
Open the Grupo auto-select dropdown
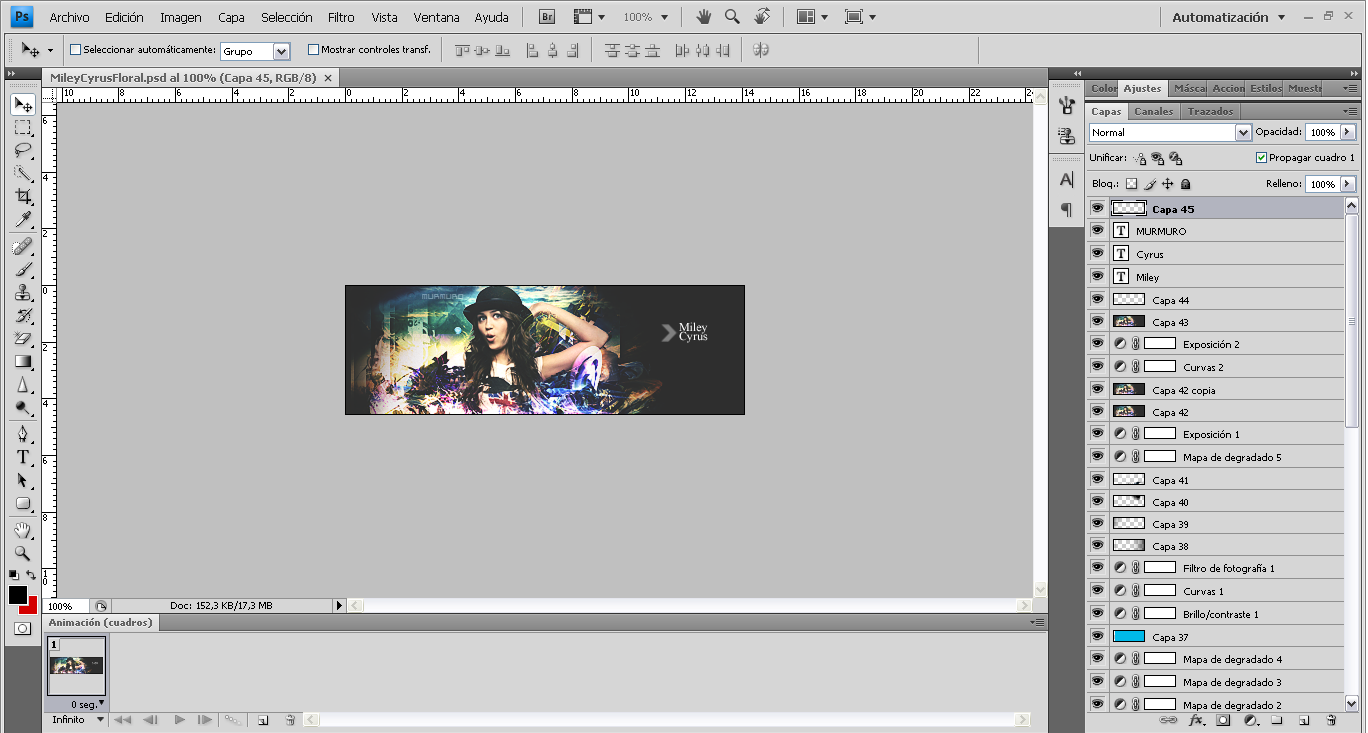point(280,51)
